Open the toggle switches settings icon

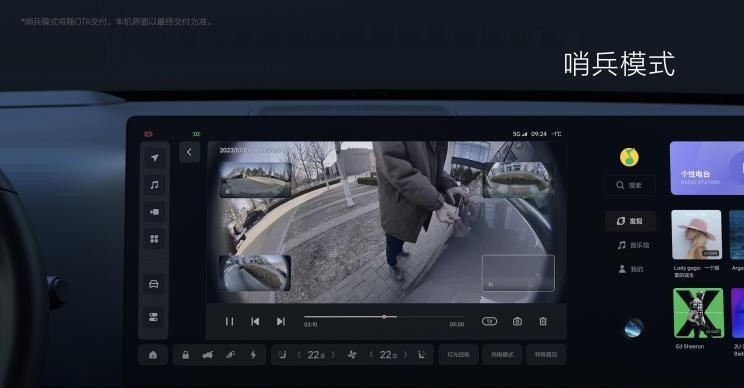[154, 317]
